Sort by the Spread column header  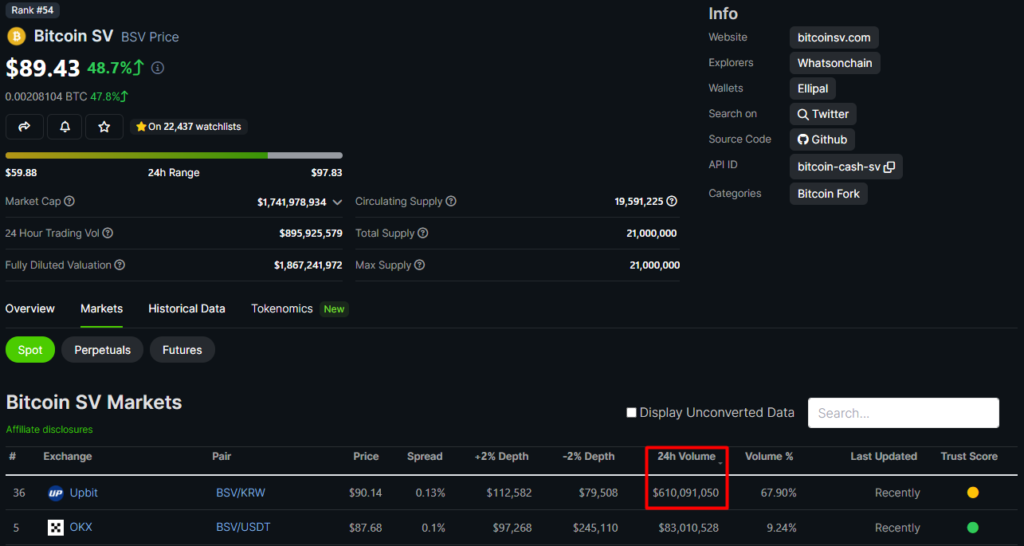[x=424, y=457]
